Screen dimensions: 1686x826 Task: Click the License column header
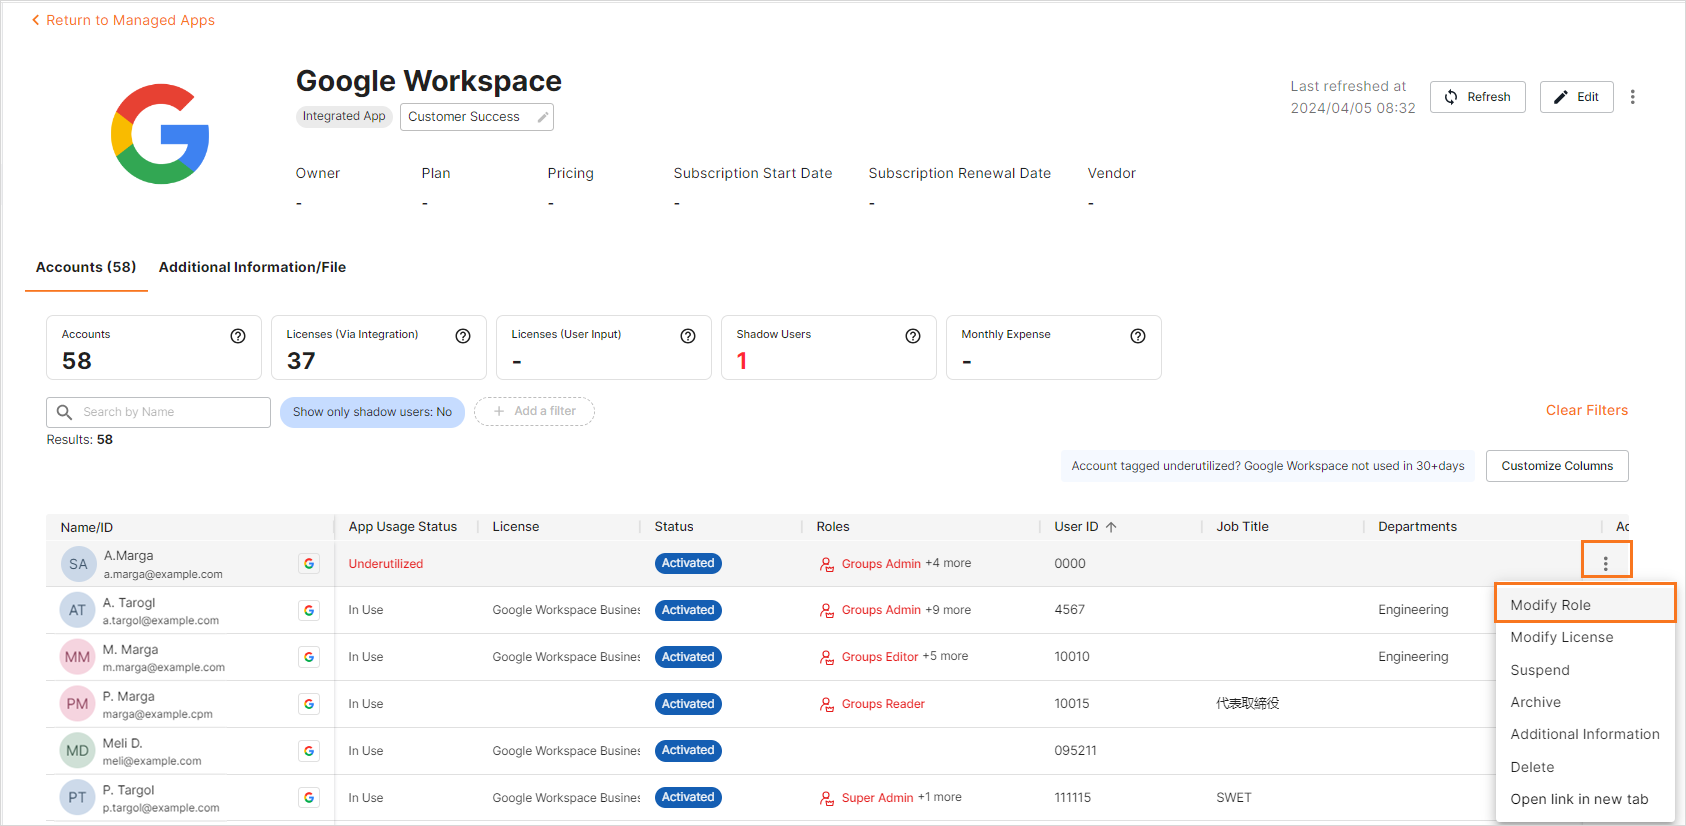516,527
